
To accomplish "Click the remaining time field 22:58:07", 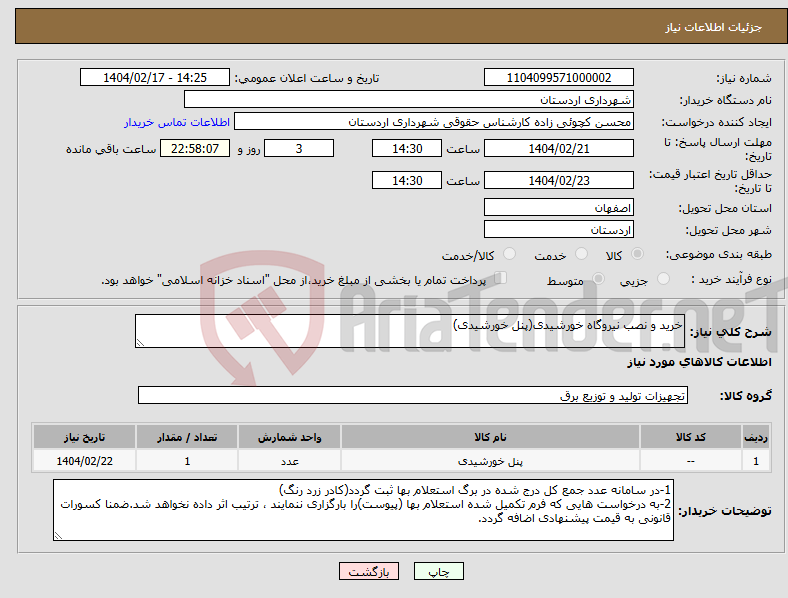I will pyautogui.click(x=195, y=148).
